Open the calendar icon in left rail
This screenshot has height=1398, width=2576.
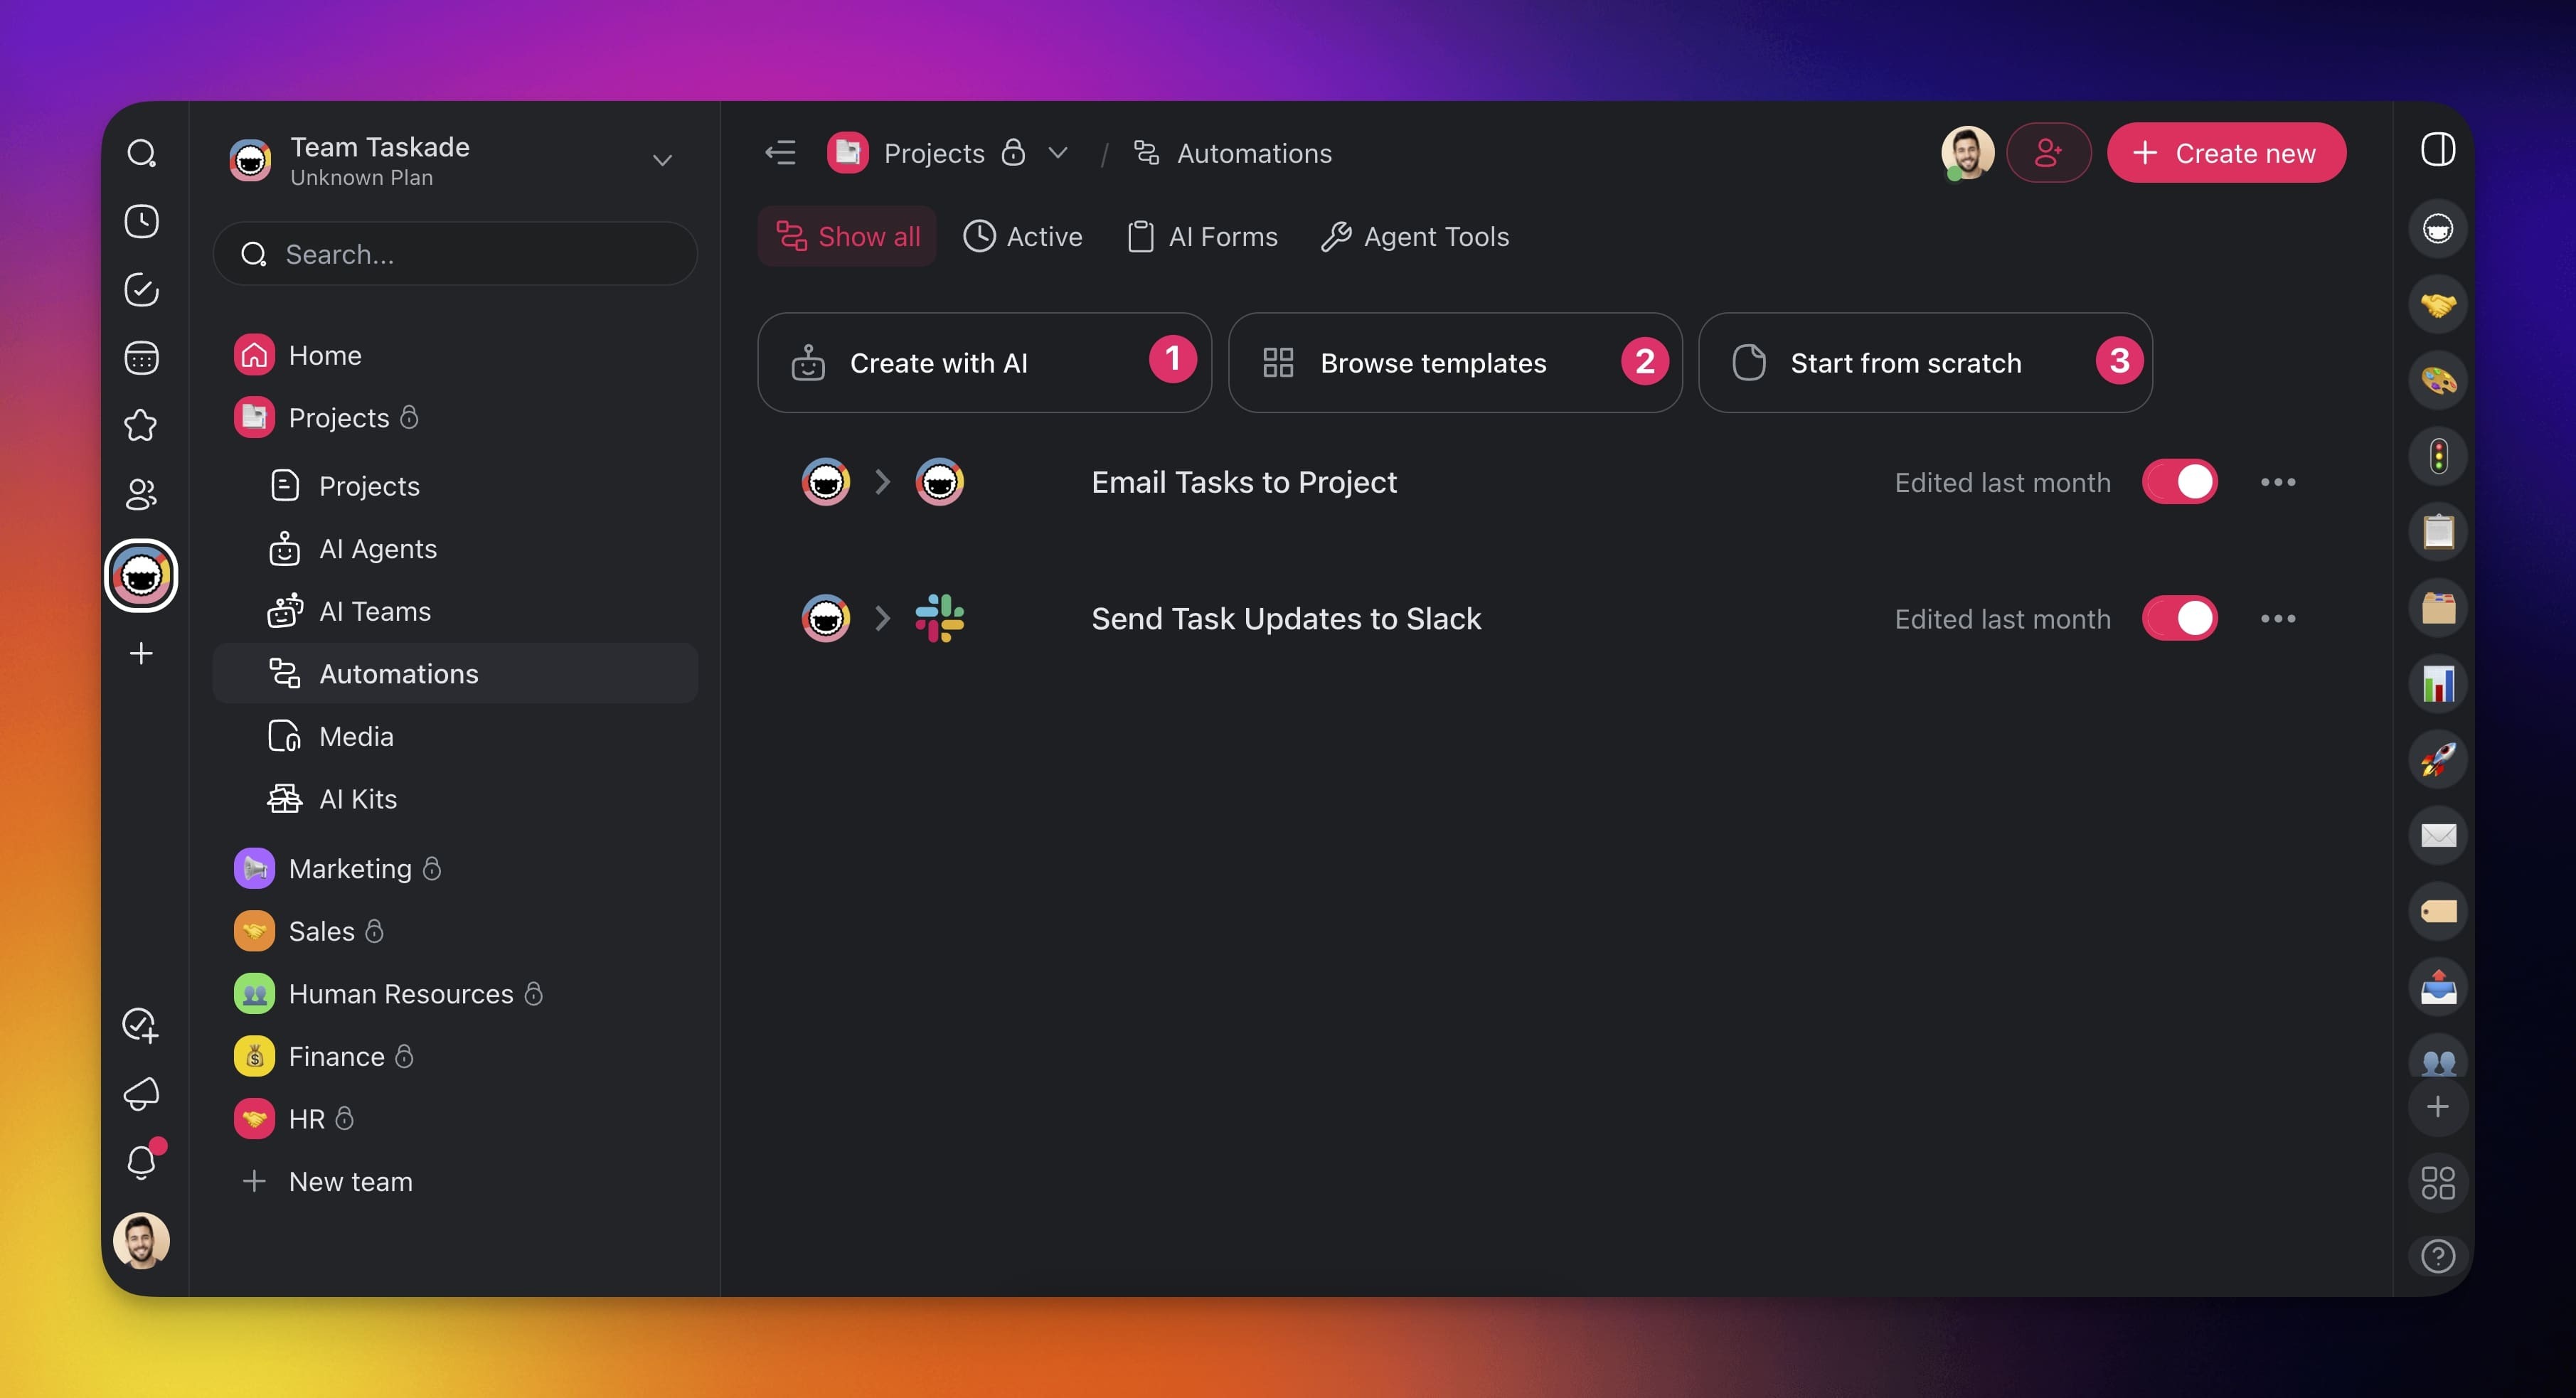141,357
